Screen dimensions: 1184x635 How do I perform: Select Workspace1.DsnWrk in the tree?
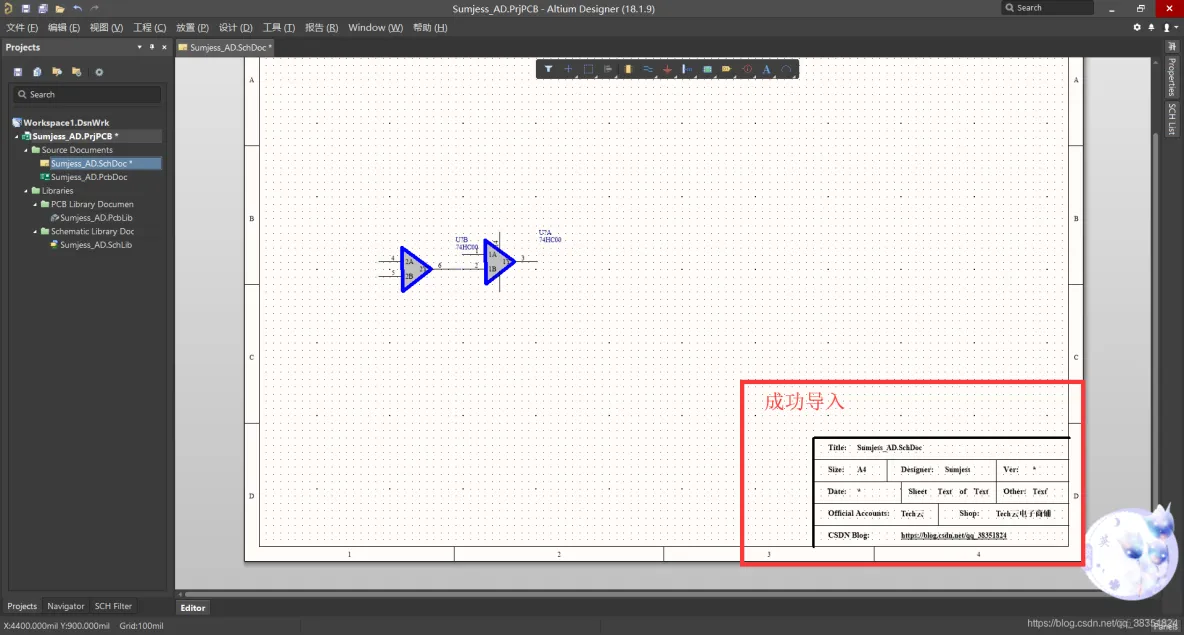[x=66, y=123]
